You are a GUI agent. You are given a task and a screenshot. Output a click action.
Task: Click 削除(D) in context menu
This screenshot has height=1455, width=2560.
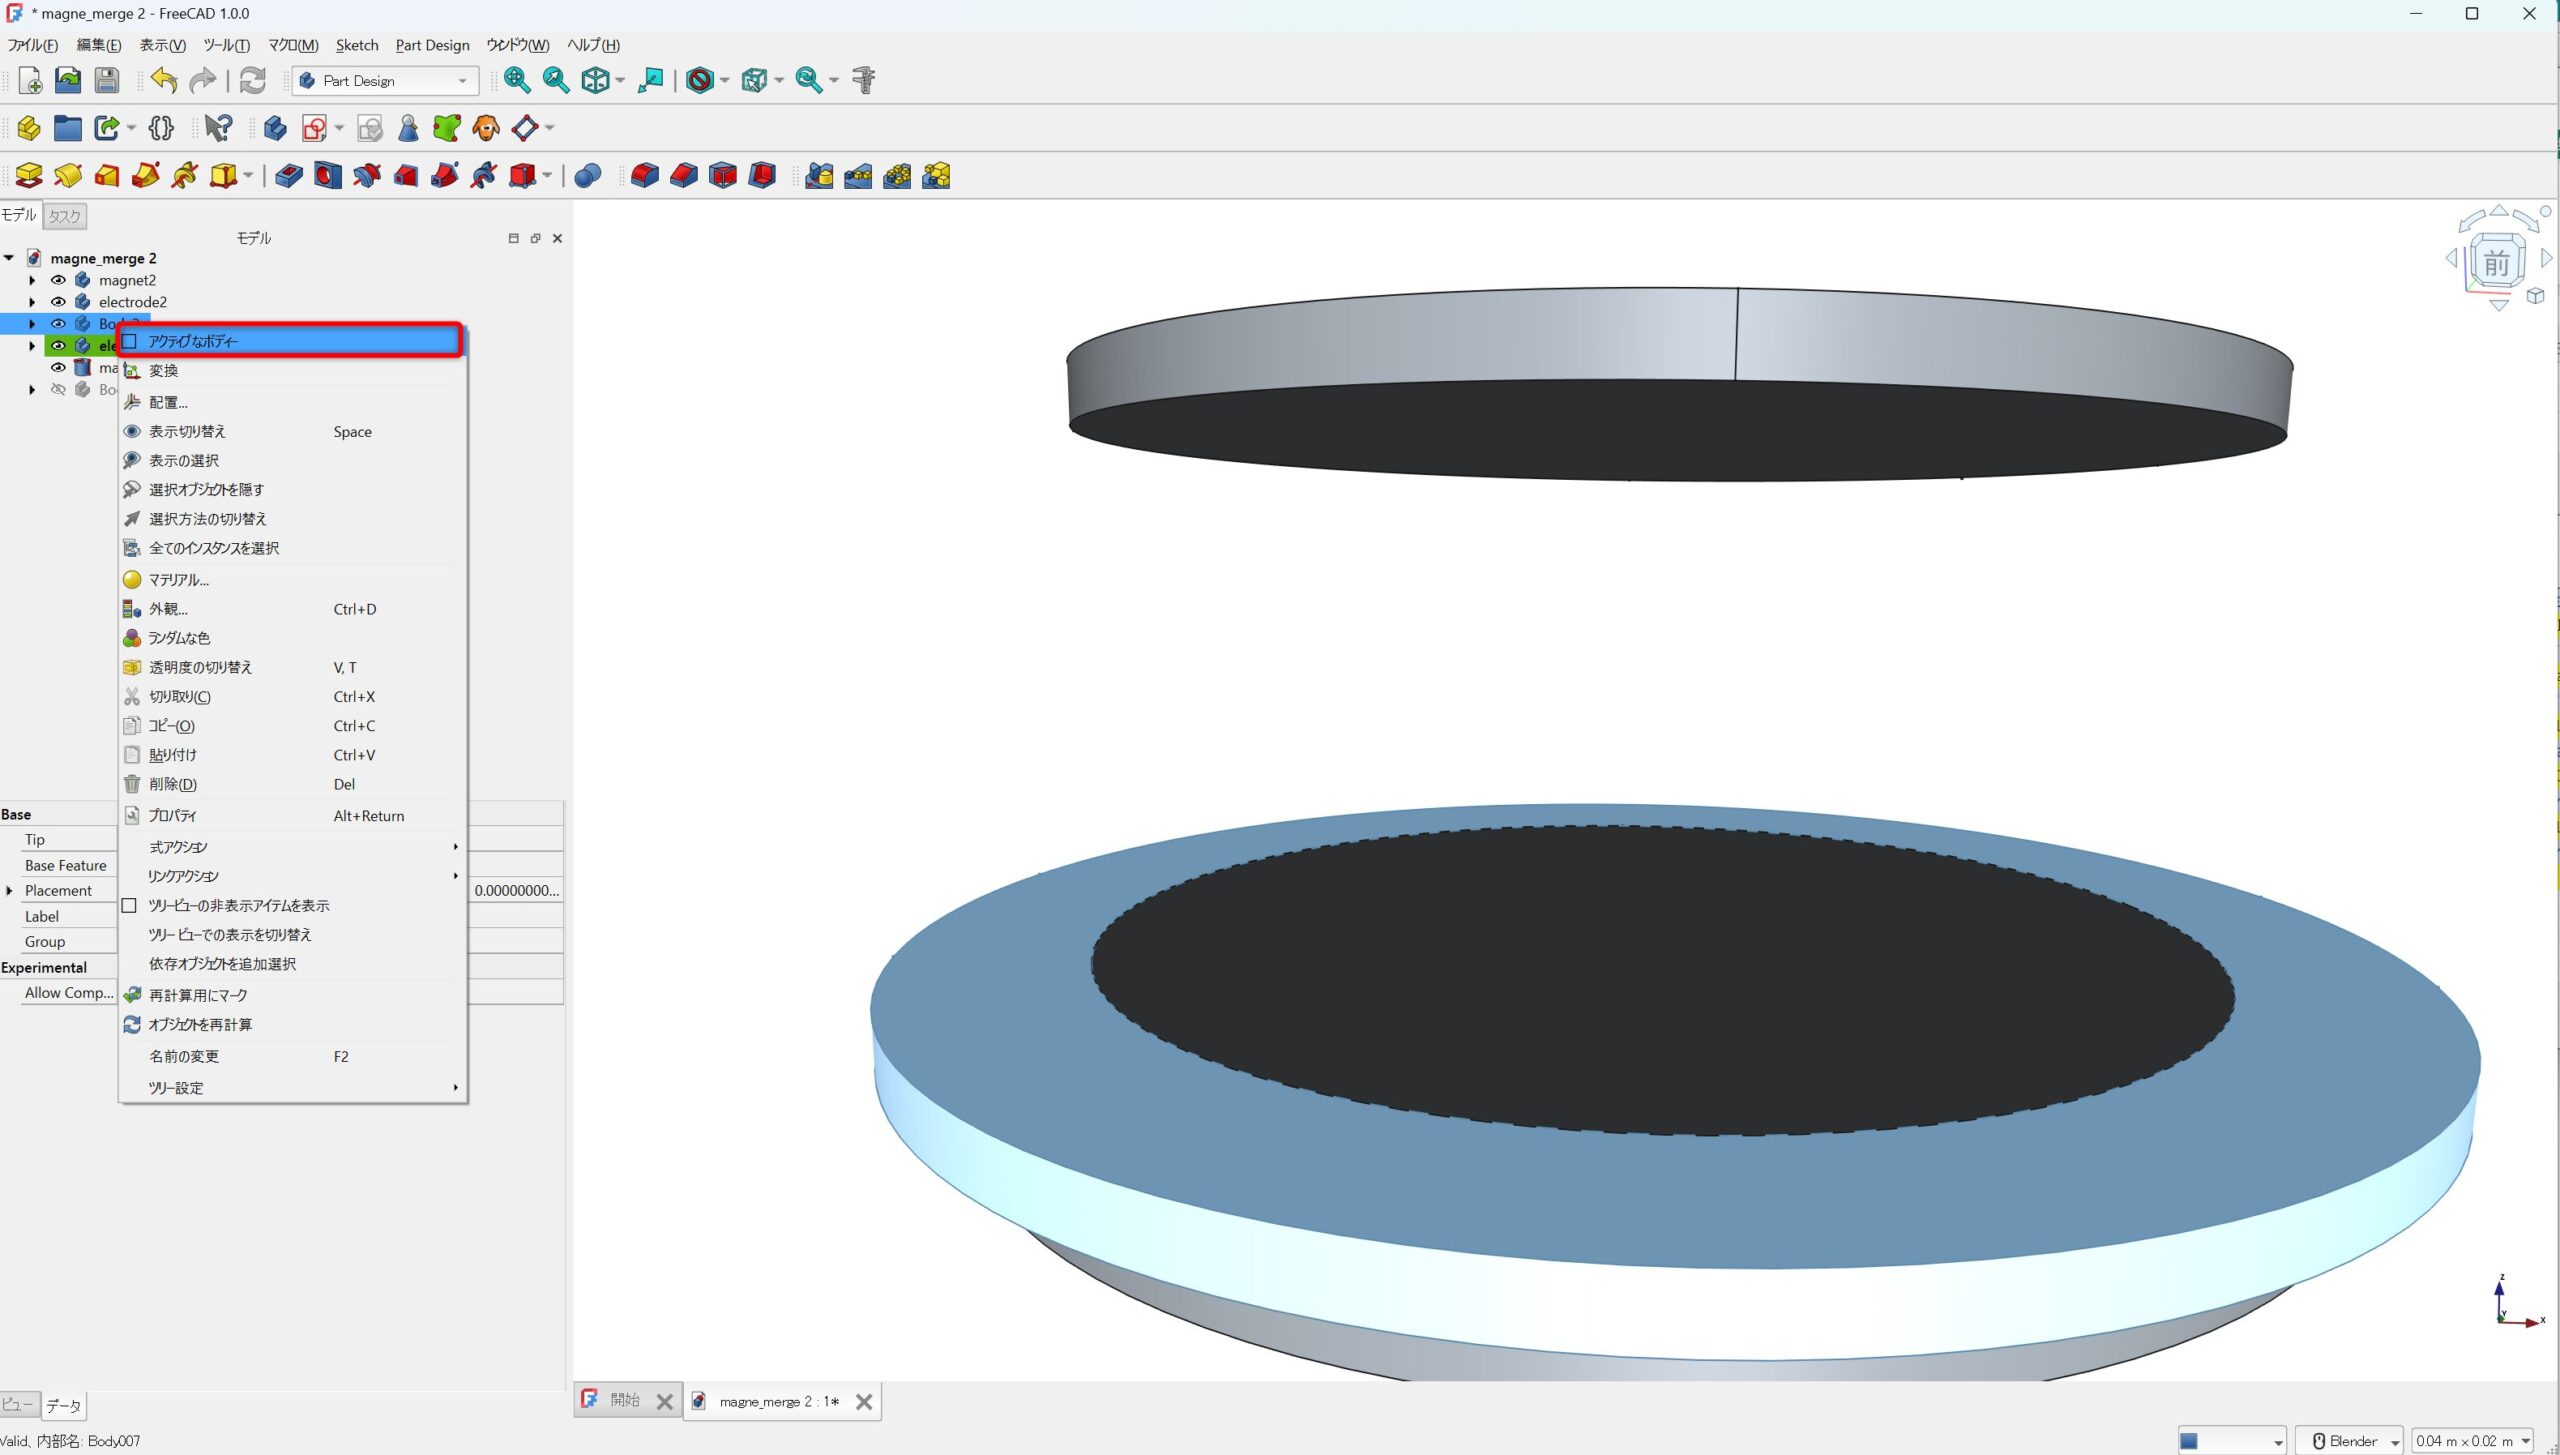tap(292, 785)
